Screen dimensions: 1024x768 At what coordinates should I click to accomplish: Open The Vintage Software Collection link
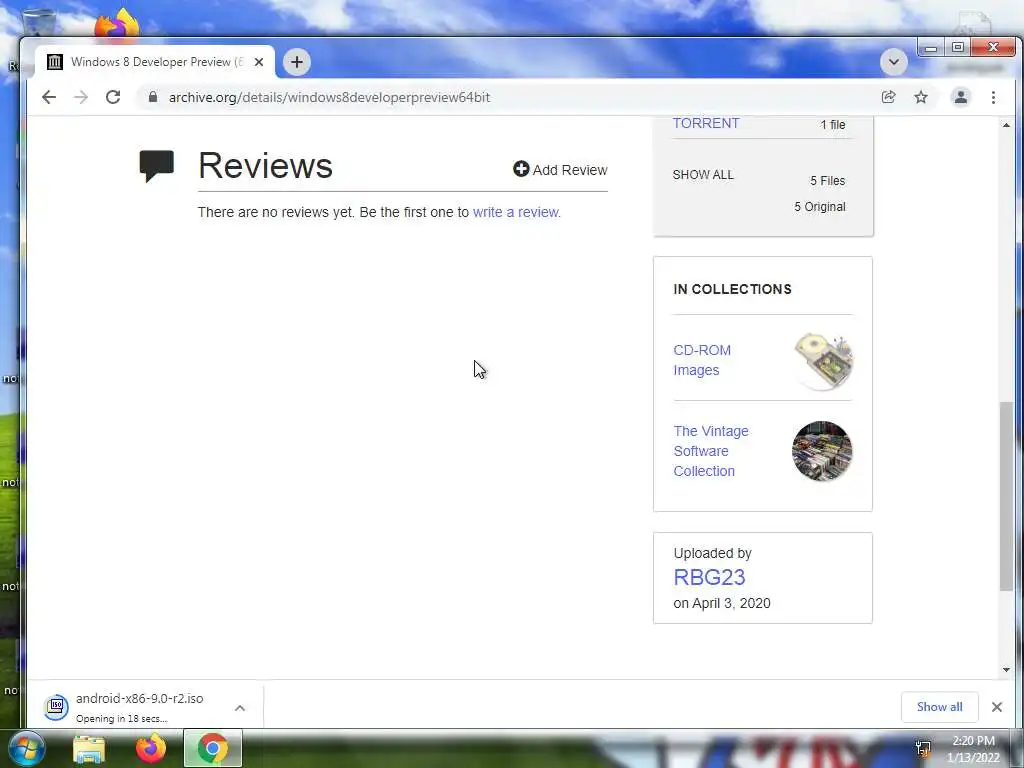click(x=711, y=451)
